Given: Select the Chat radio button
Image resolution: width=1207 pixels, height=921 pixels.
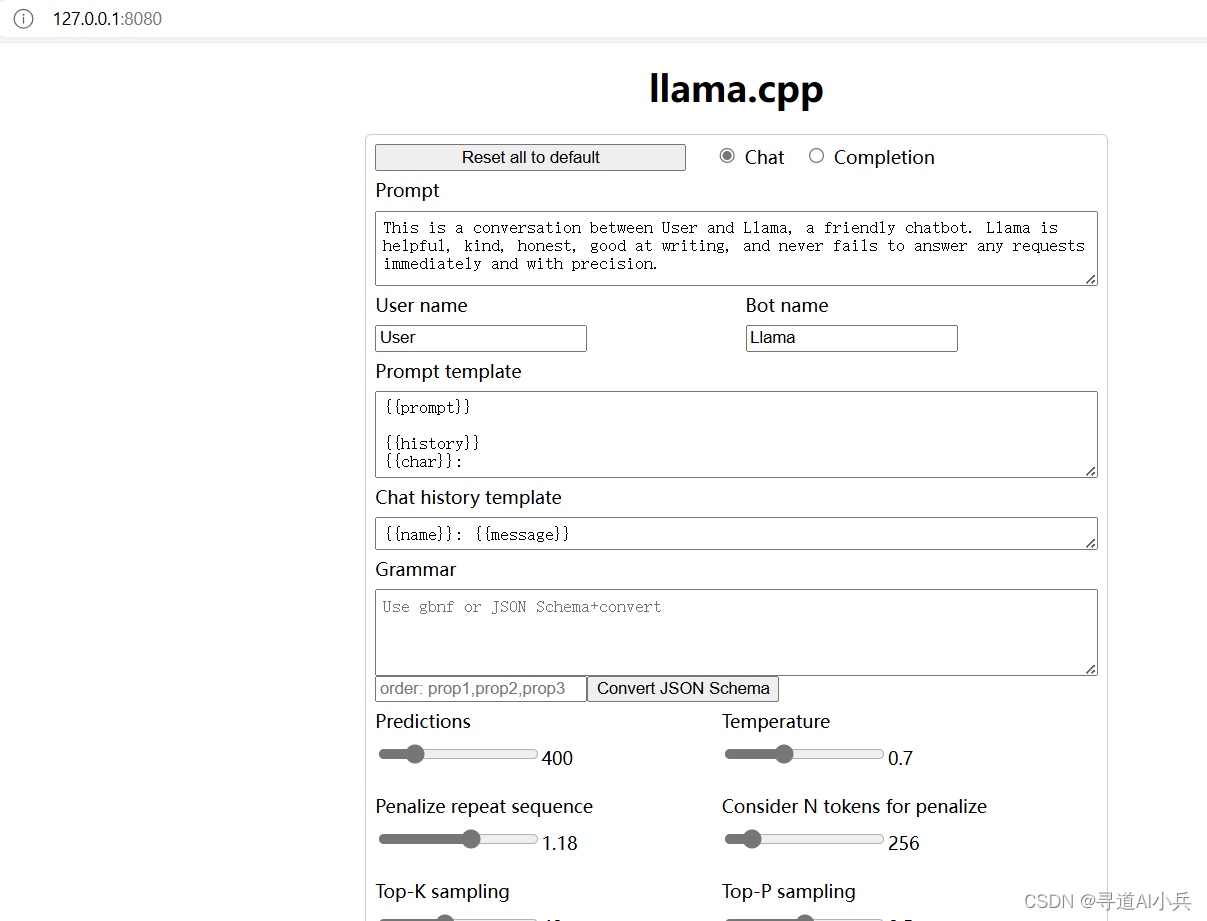Looking at the screenshot, I should [x=727, y=156].
